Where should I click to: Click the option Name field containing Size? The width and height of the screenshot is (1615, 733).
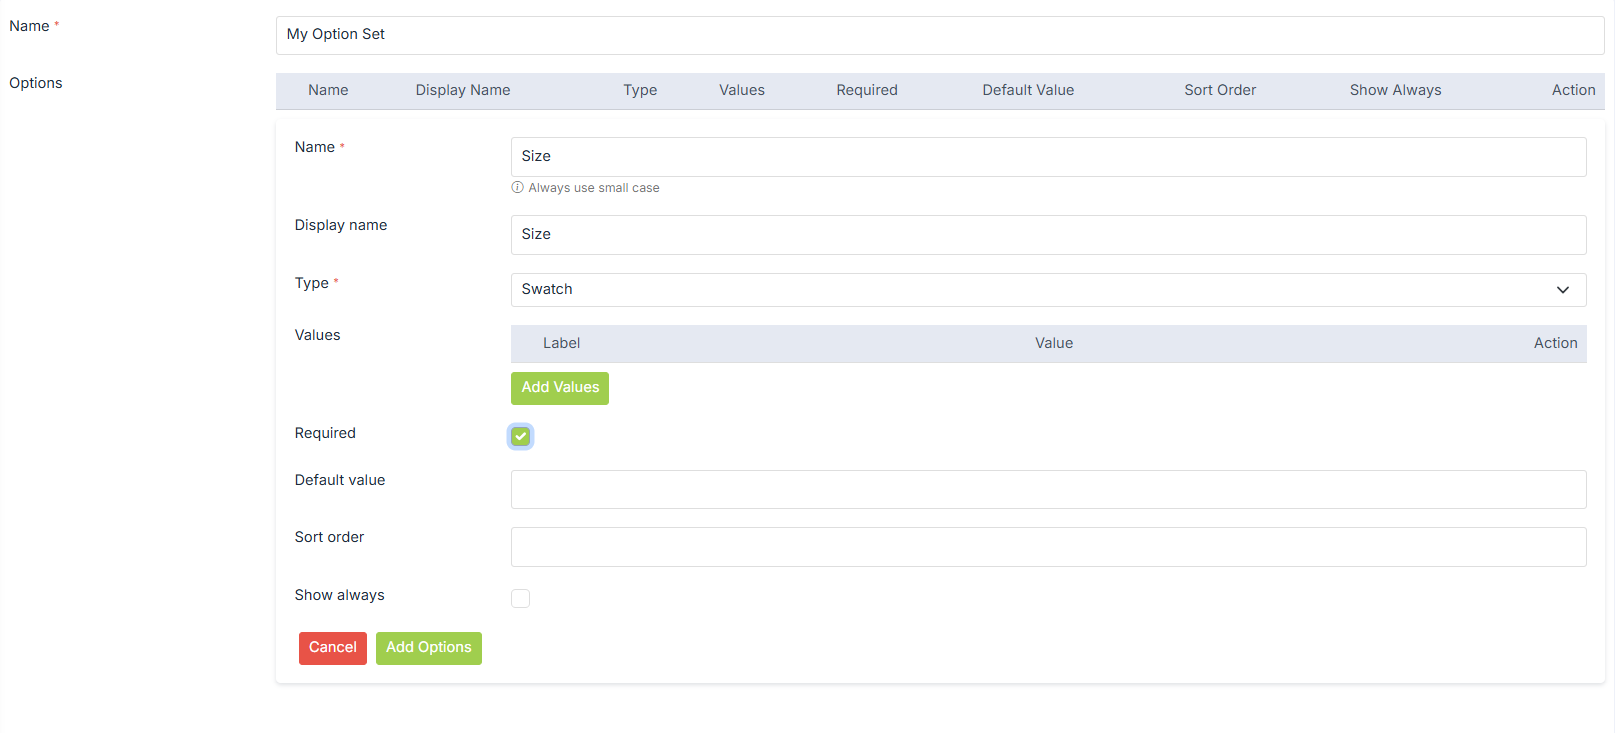(x=1047, y=157)
